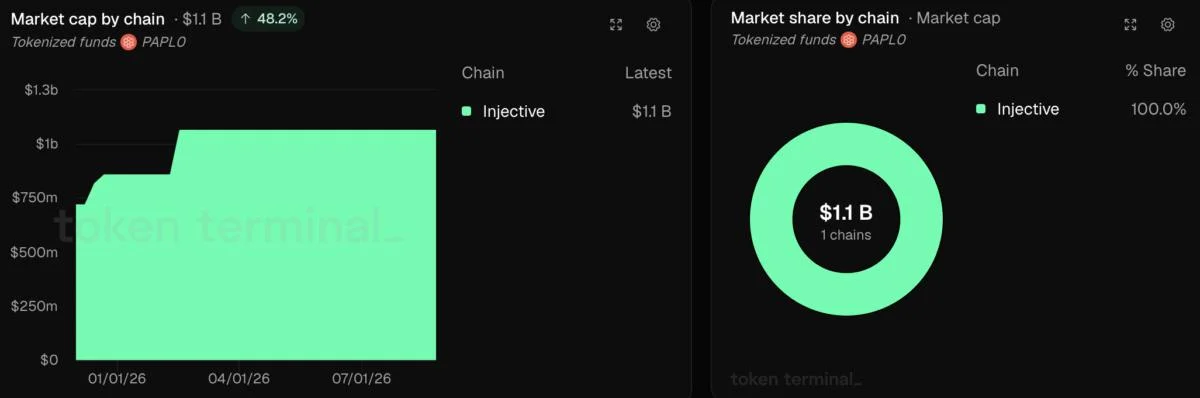Click Tokenized funds label under Market share
1200x398 pixels.
pyautogui.click(x=783, y=40)
